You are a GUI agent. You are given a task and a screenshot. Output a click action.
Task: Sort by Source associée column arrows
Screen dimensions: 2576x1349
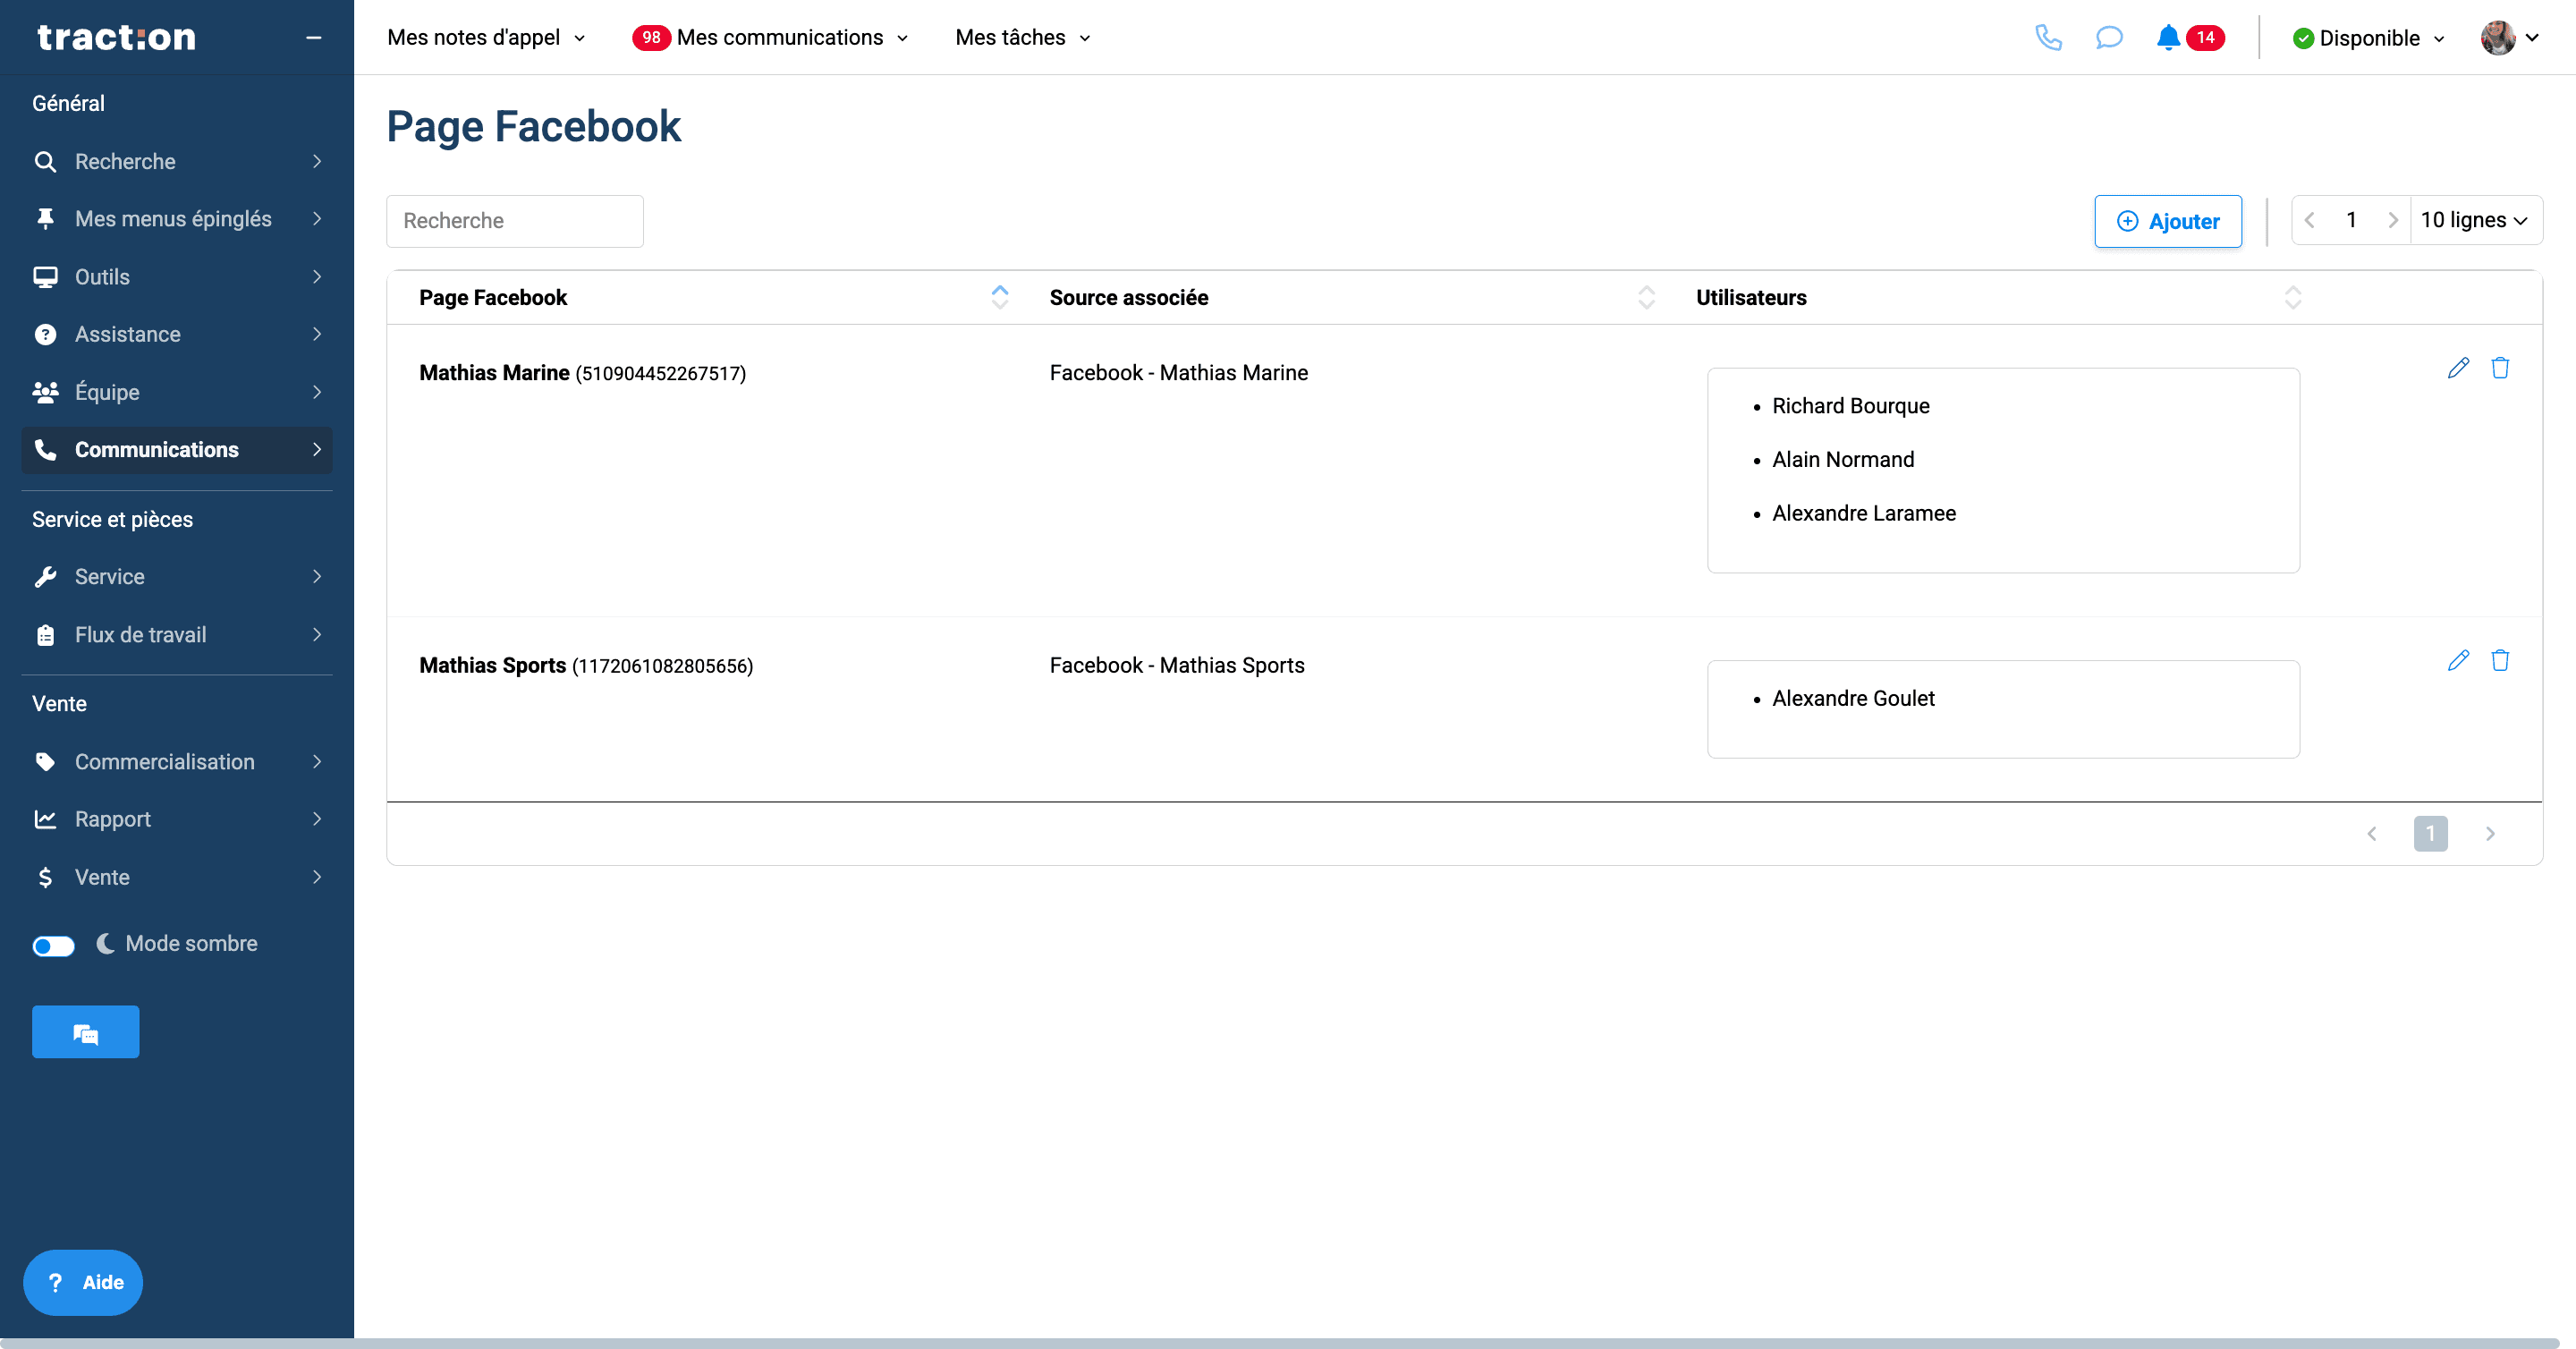tap(1646, 297)
